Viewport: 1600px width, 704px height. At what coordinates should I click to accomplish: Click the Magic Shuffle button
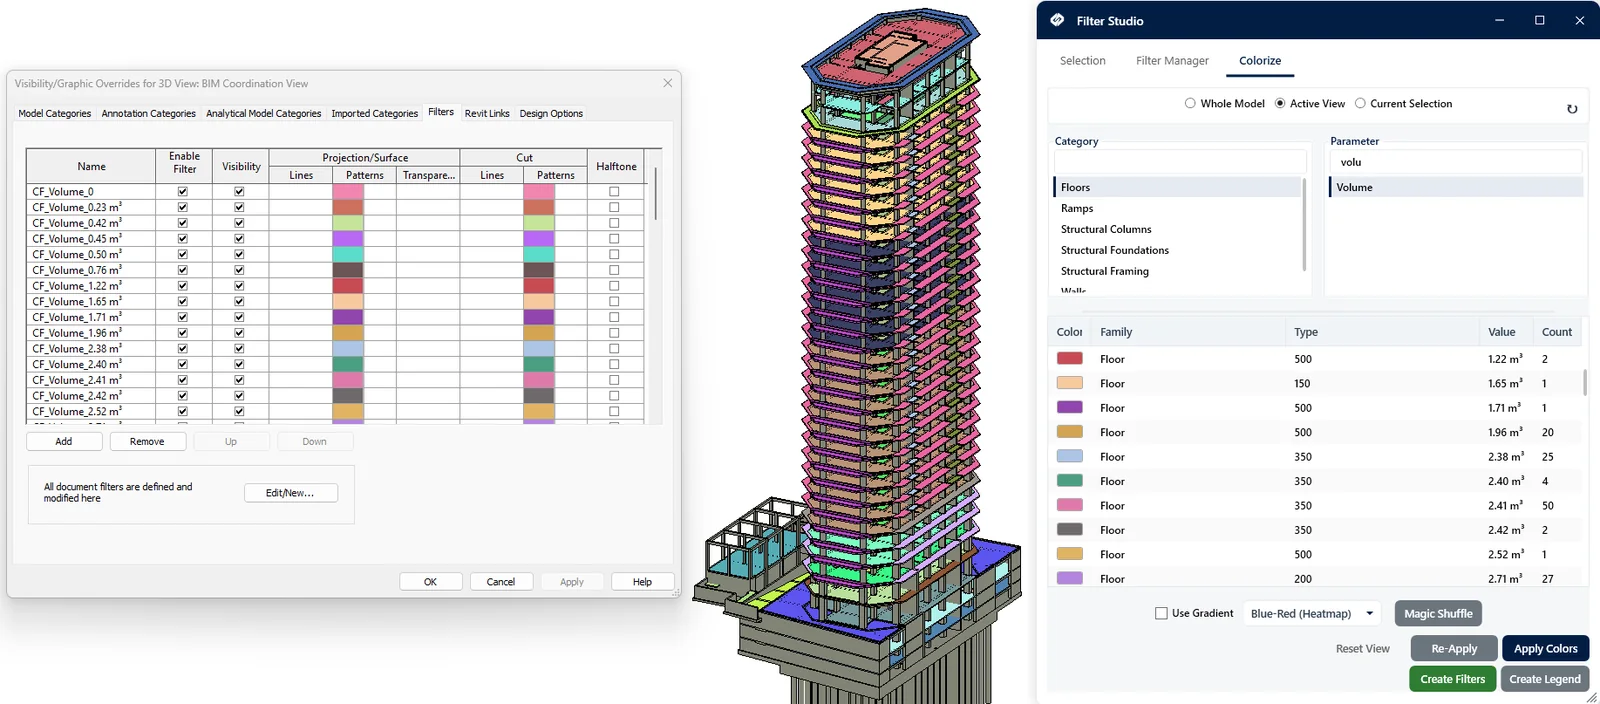pos(1438,613)
